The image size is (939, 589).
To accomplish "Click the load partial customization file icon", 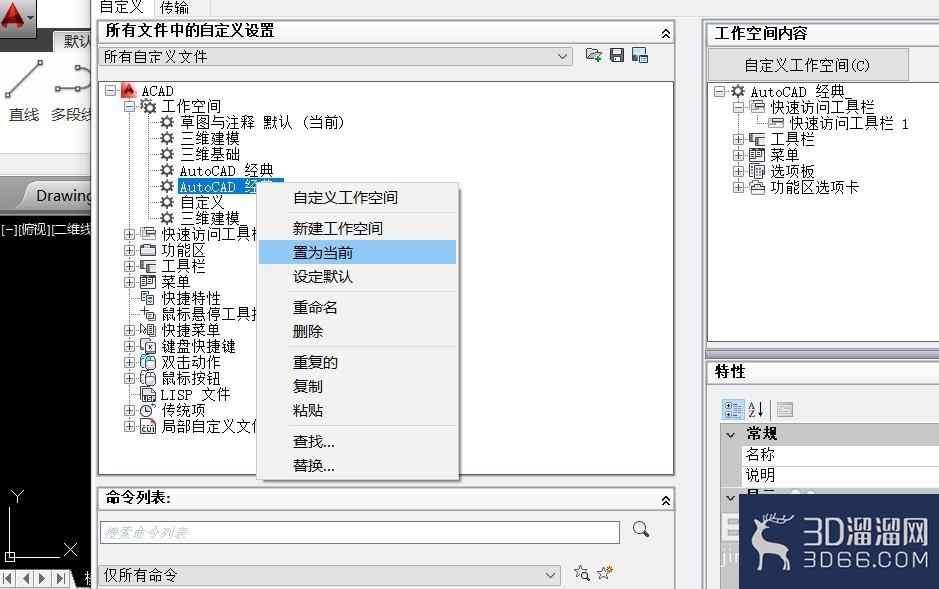I will coord(593,56).
